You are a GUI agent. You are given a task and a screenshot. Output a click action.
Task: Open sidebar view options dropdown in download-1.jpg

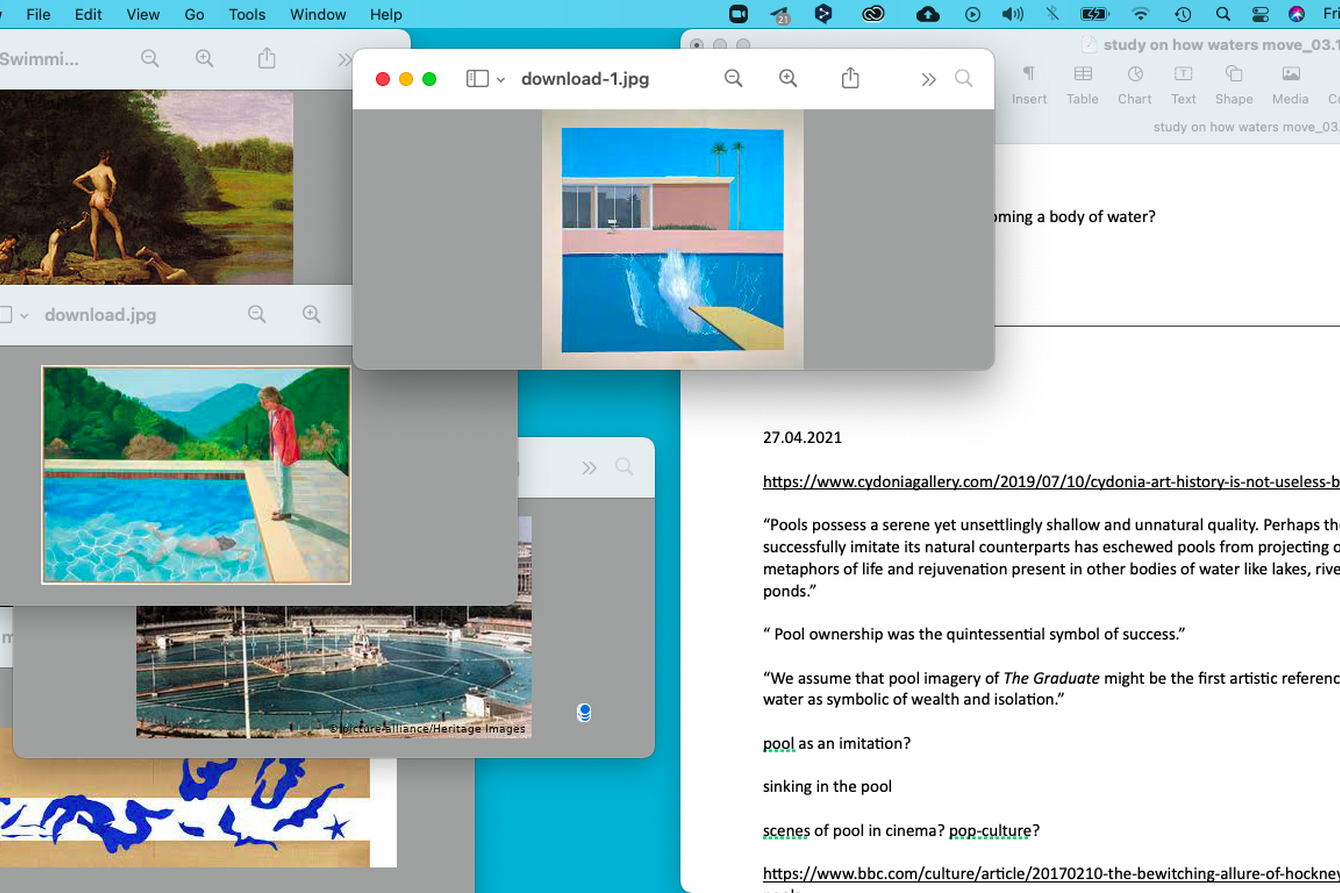coord(501,79)
